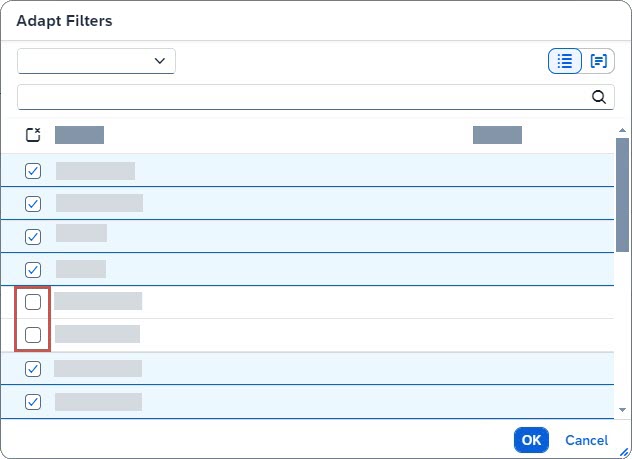This screenshot has height=459, width=632.
Task: Switch to the list view icon
Action: click(565, 61)
